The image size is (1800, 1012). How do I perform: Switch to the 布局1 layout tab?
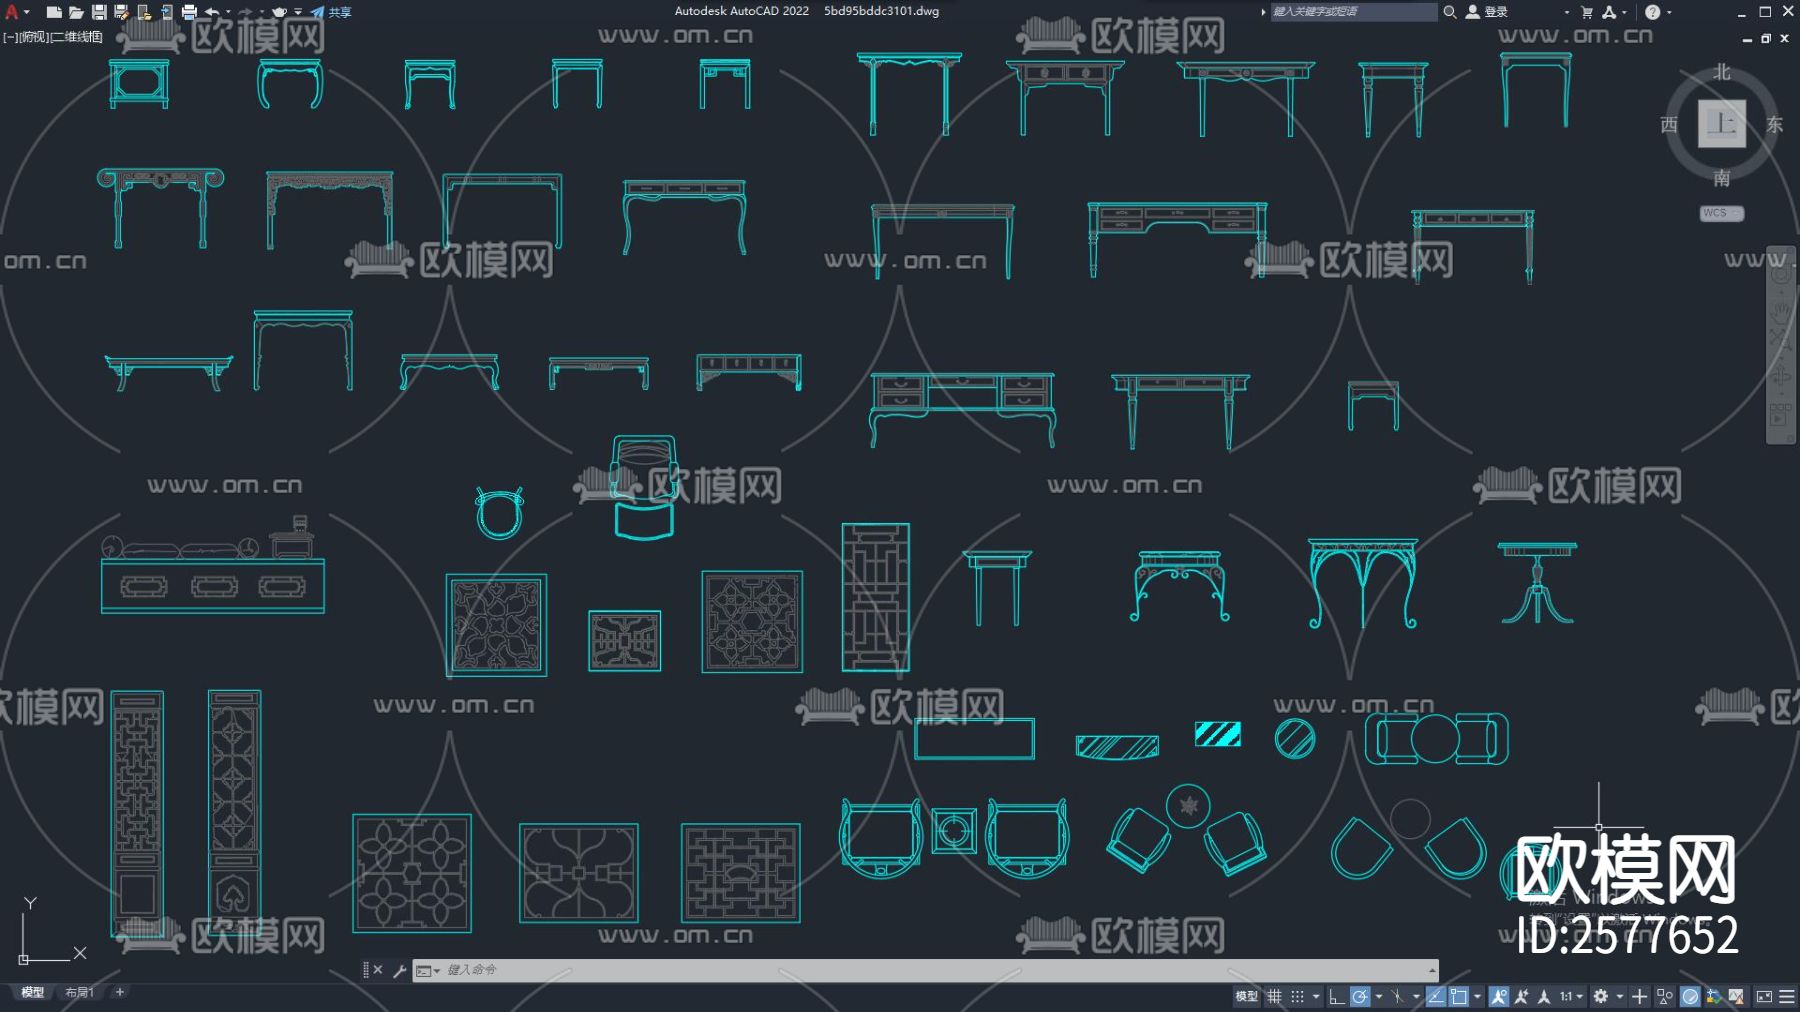pyautogui.click(x=79, y=992)
